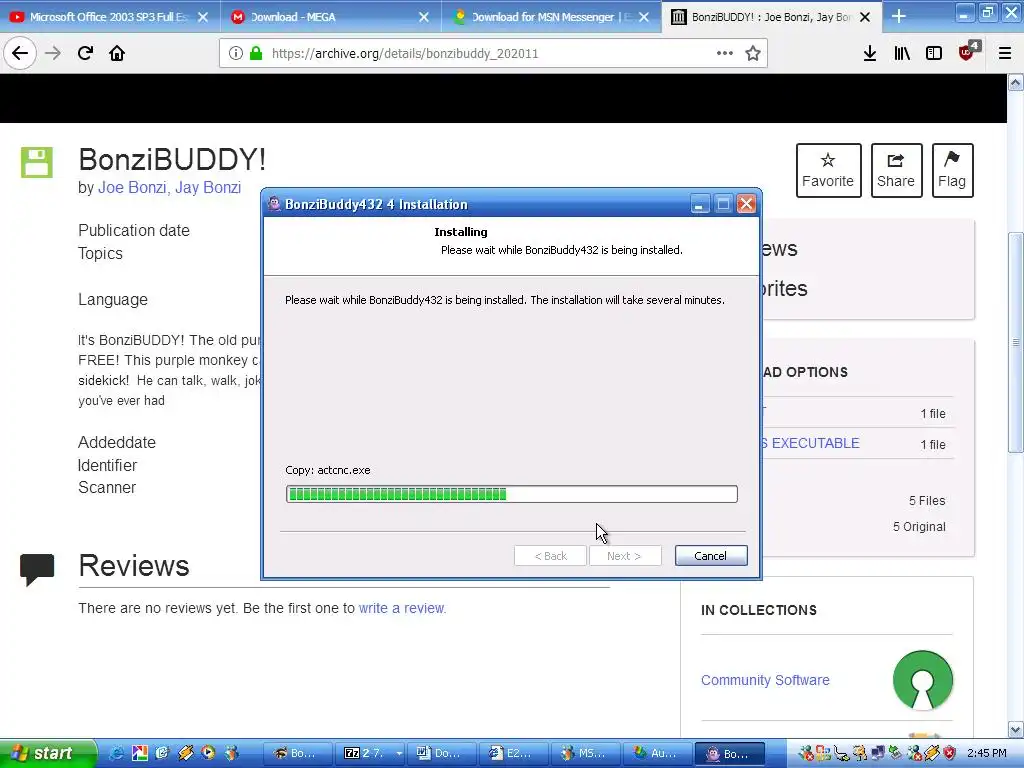Close the MSN Messenger download tab

tap(644, 17)
